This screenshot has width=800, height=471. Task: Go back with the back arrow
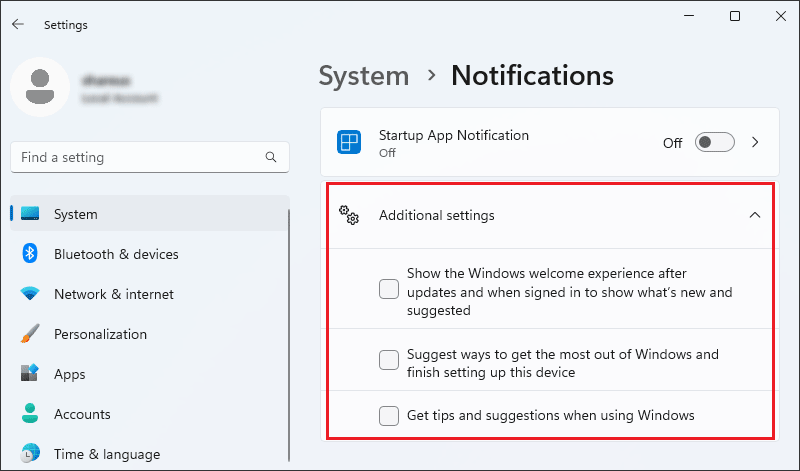[x=18, y=24]
